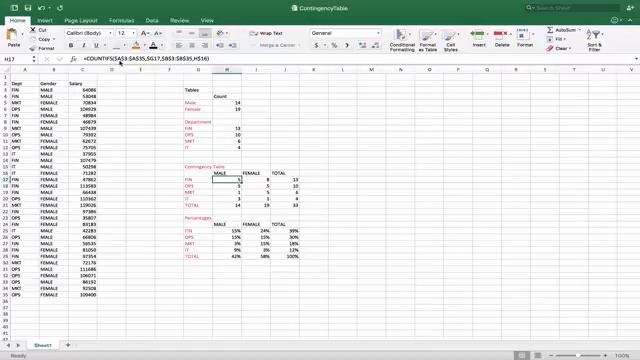
Task: Click the share person icon
Action: [x=629, y=8]
